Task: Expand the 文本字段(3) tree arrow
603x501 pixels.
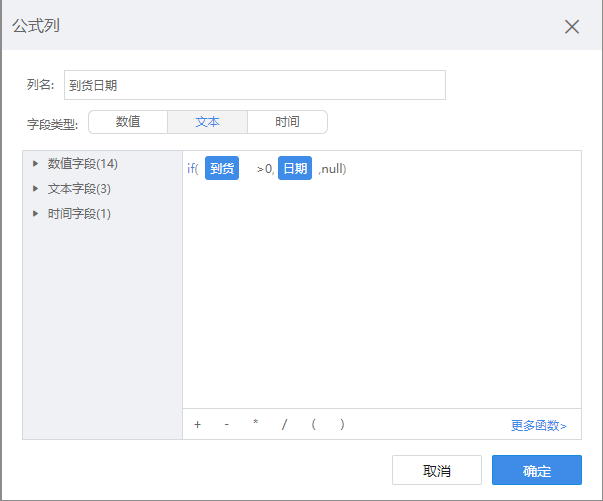Action: [x=36, y=188]
